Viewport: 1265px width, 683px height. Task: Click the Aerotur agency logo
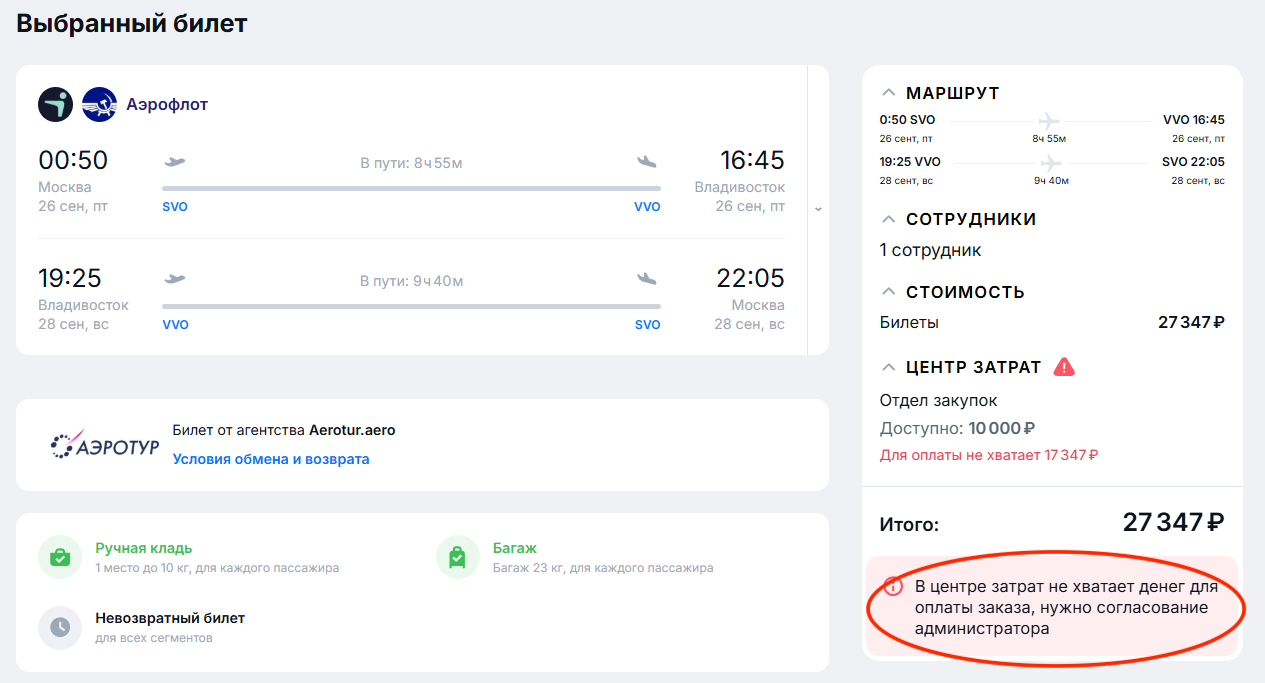tap(105, 445)
